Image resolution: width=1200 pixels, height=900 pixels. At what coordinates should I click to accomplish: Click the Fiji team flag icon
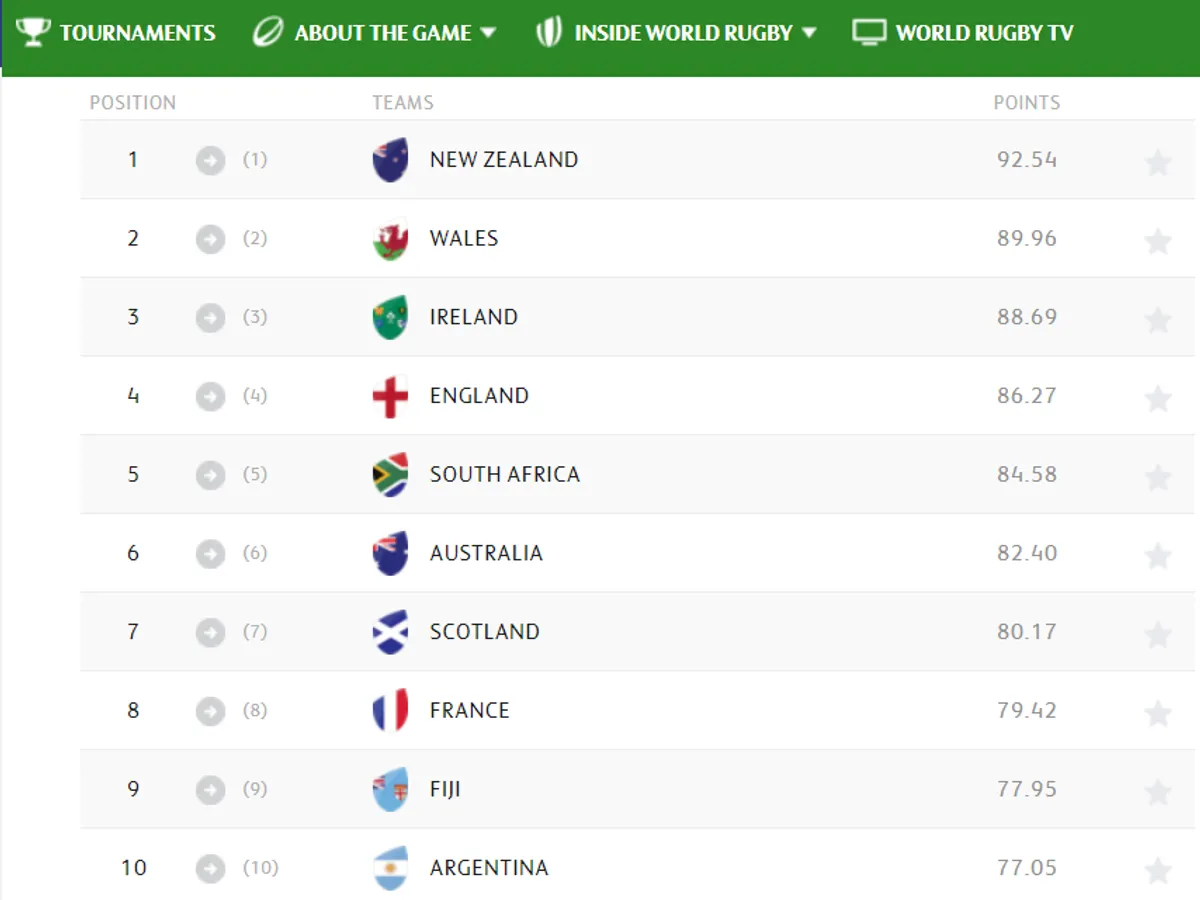[x=390, y=790]
